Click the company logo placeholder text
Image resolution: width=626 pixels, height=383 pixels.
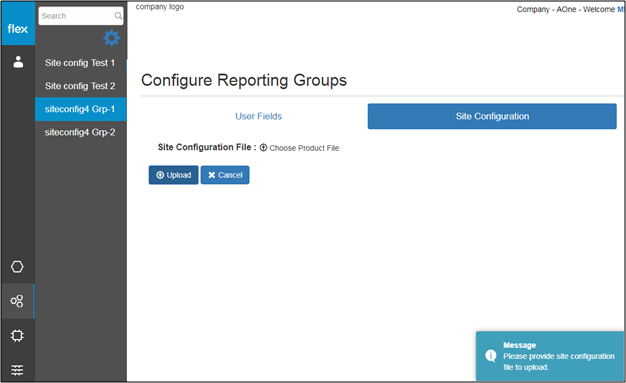pyautogui.click(x=160, y=7)
